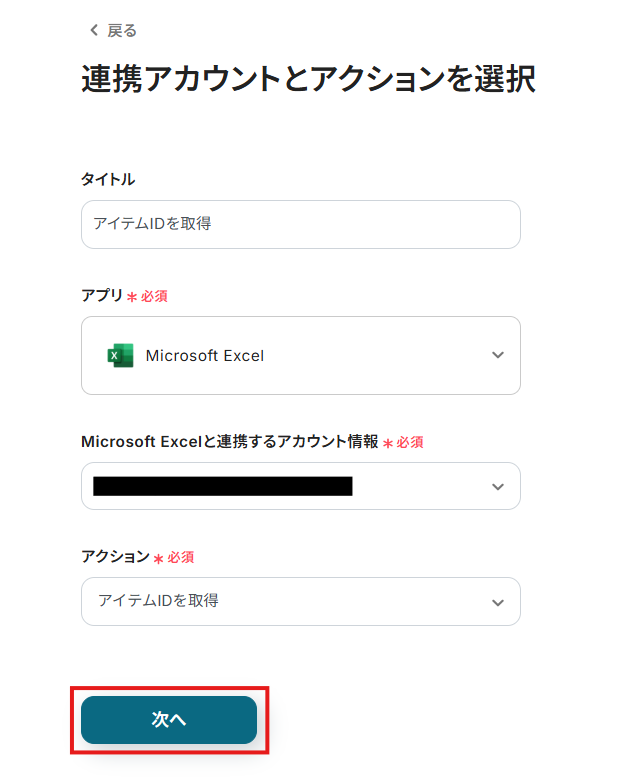Viewport: 627px width, 777px height.
Task: Click the 必須 marker beside account info label
Action: pyautogui.click(x=410, y=442)
